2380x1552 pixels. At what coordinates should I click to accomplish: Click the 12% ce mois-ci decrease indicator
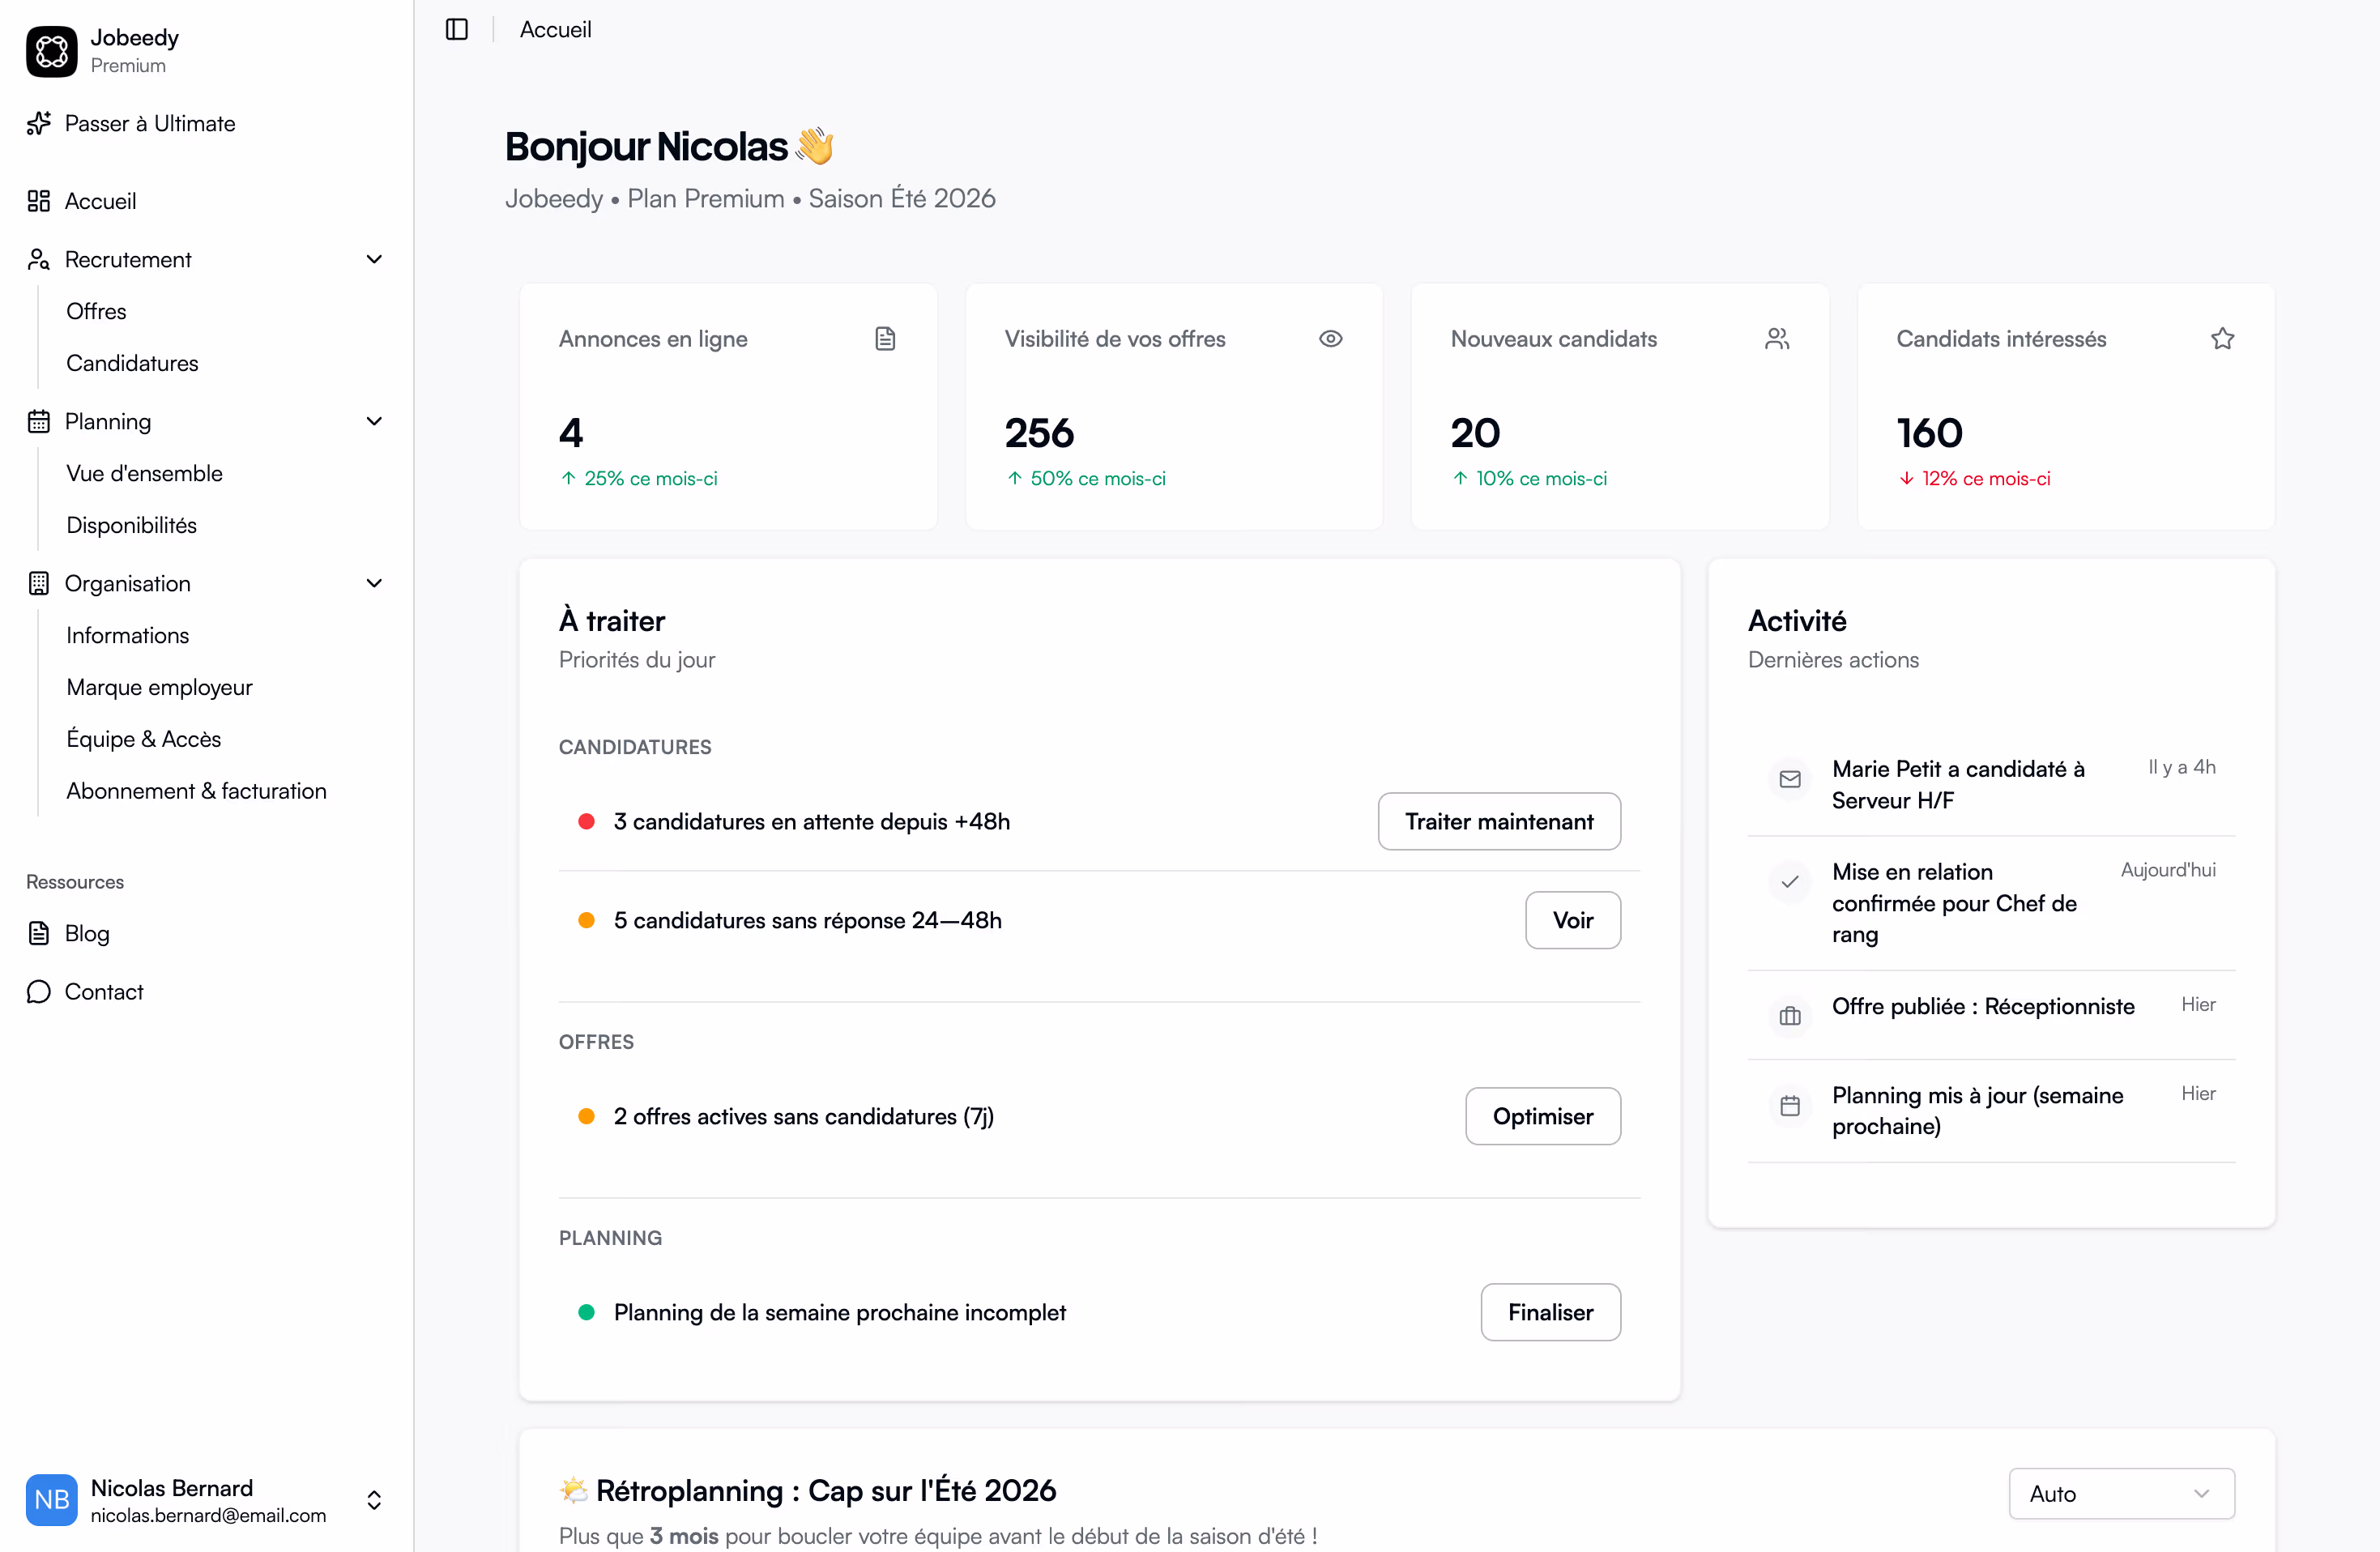coord(1974,478)
